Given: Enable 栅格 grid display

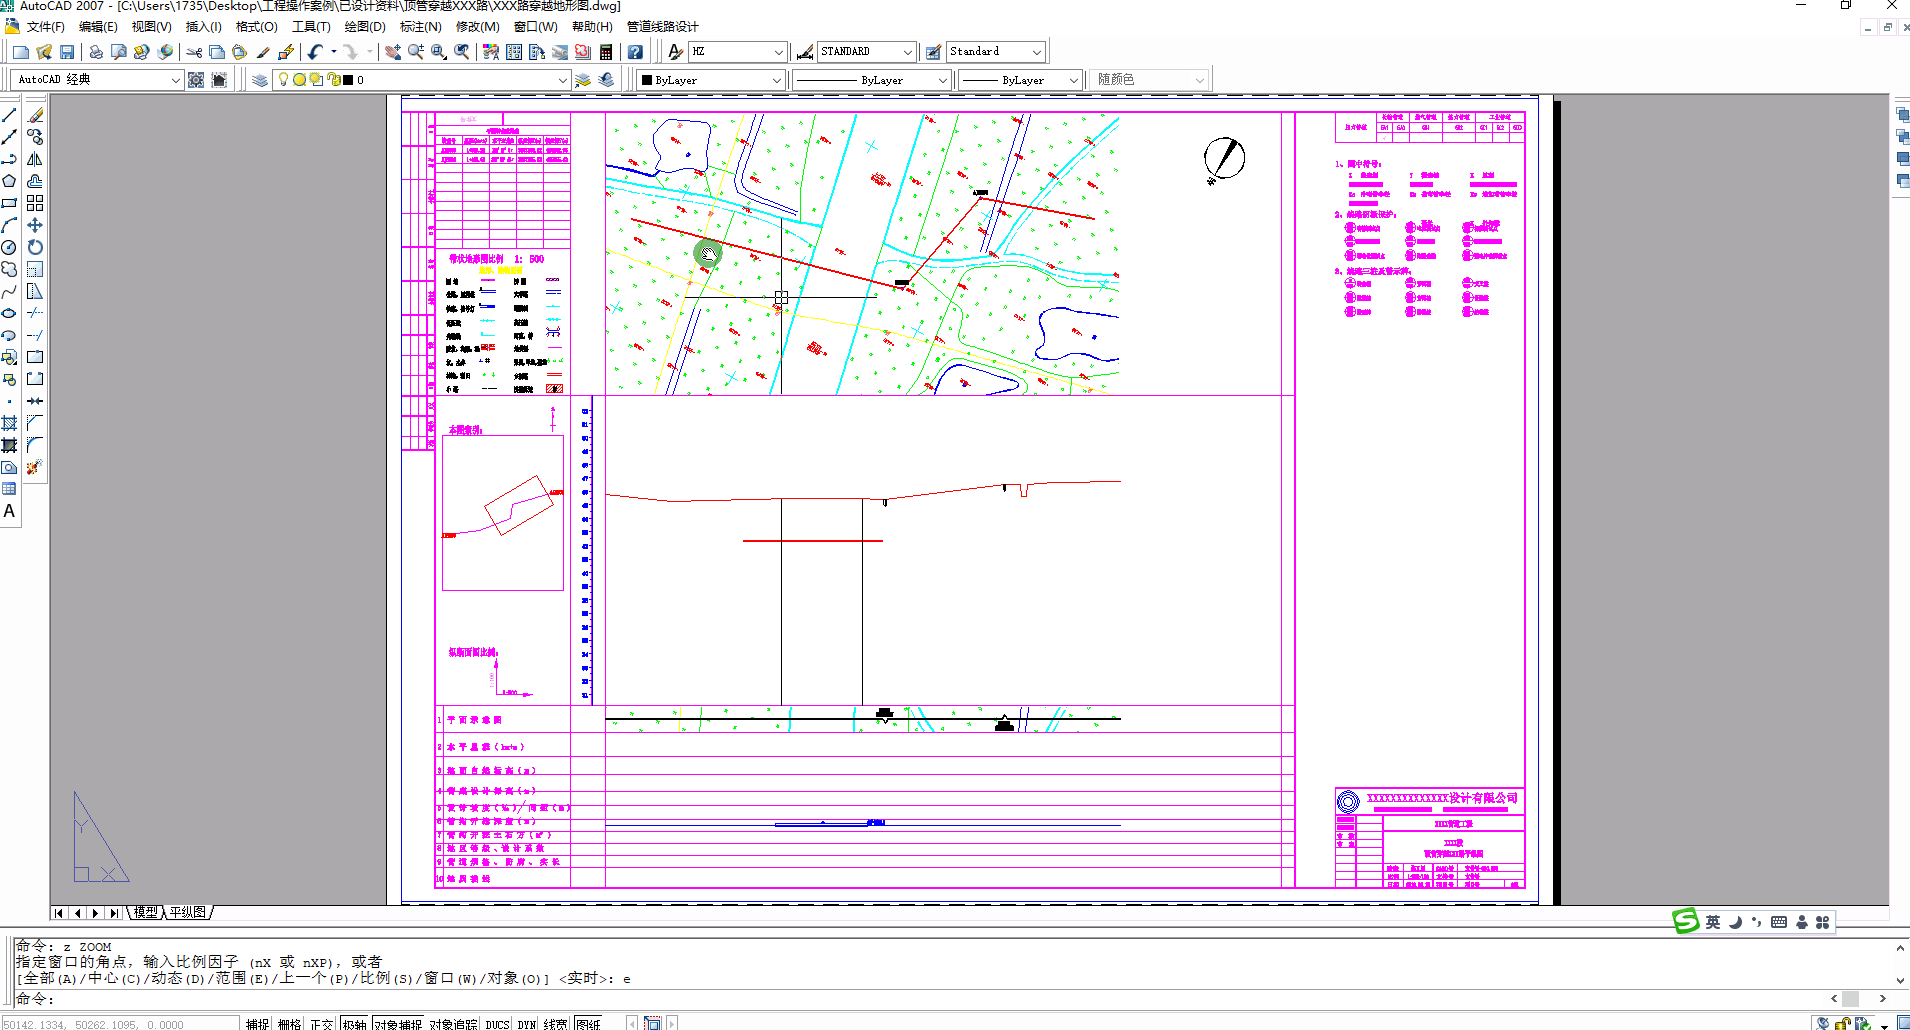Looking at the screenshot, I should (289, 1023).
